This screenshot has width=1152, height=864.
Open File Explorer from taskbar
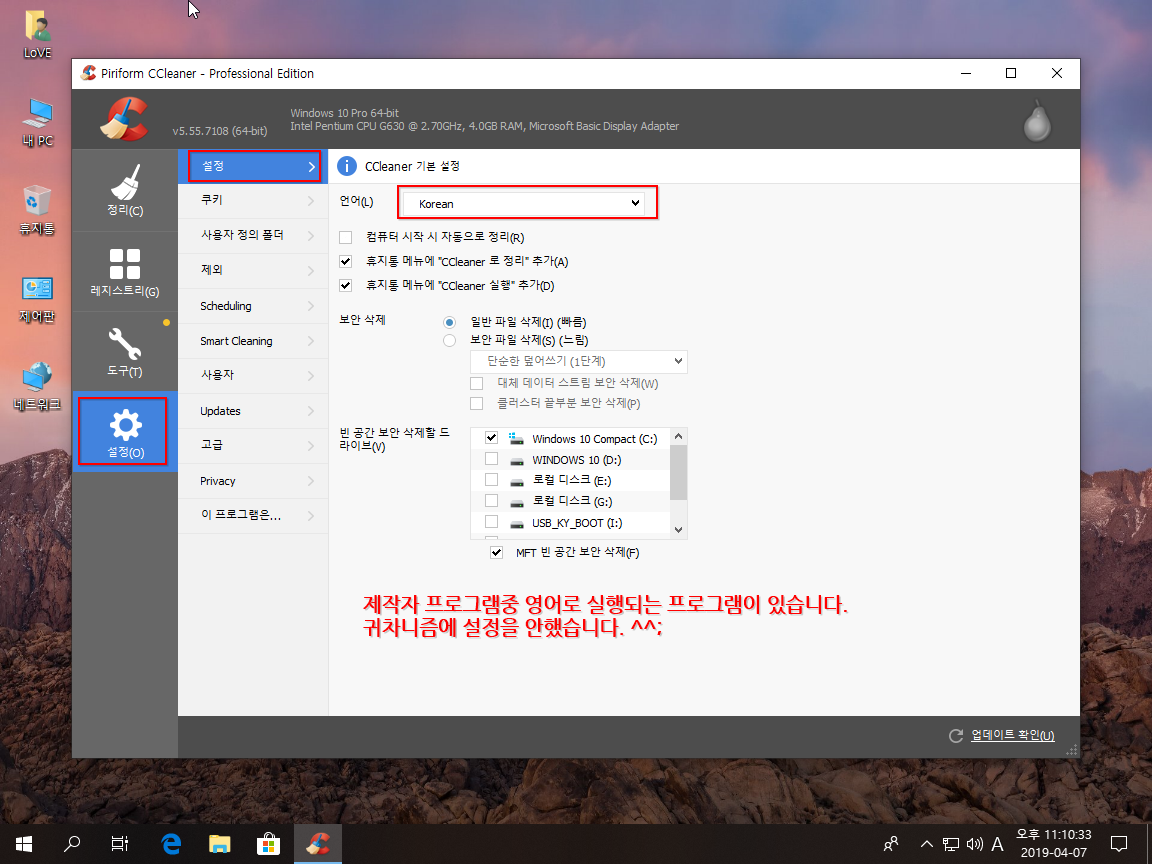point(220,844)
